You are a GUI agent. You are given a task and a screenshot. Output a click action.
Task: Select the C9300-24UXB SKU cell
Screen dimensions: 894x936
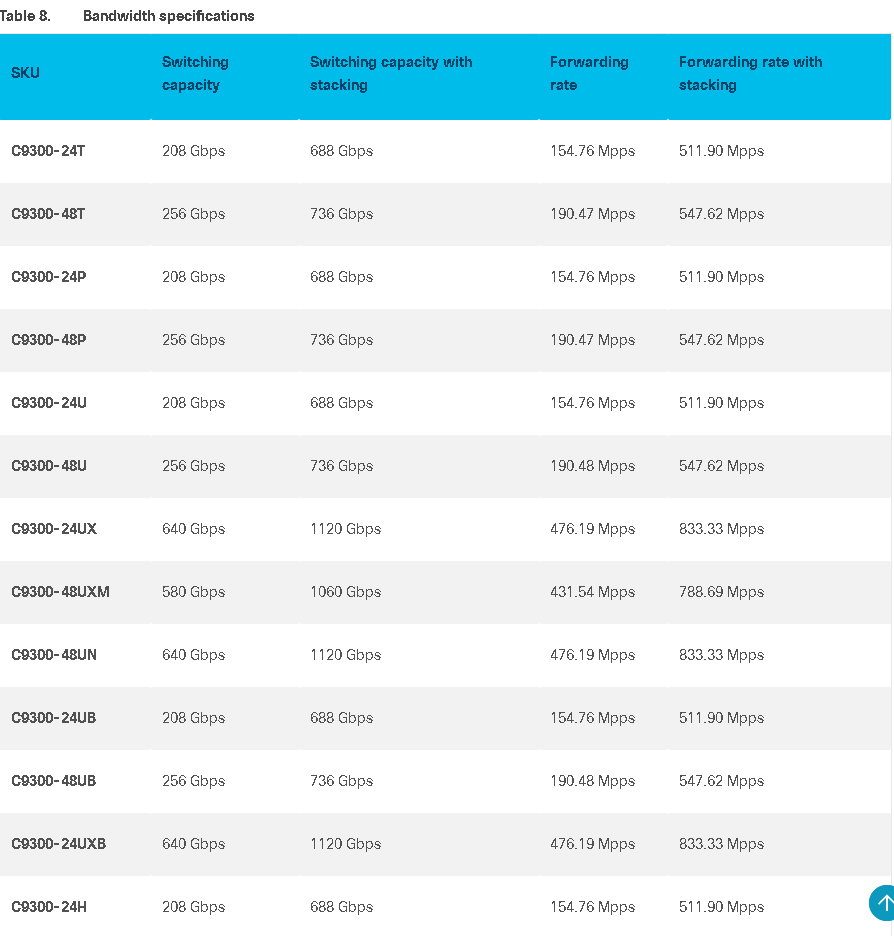[58, 843]
